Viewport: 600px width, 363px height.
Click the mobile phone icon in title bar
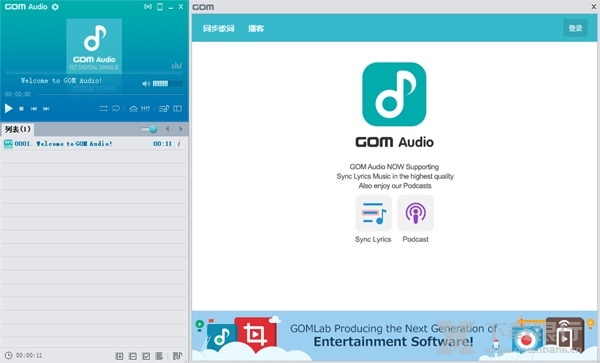[160, 7]
